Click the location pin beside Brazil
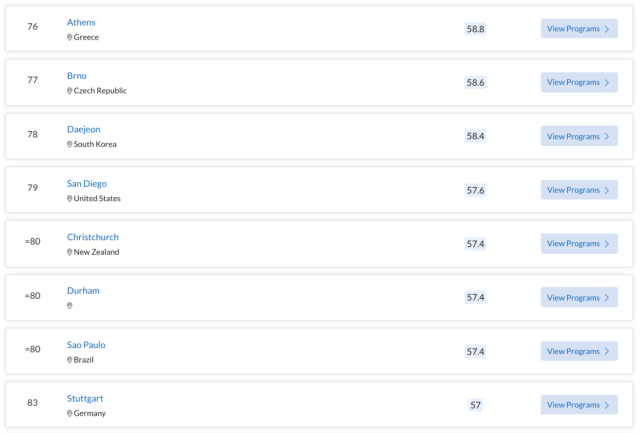 click(x=69, y=360)
